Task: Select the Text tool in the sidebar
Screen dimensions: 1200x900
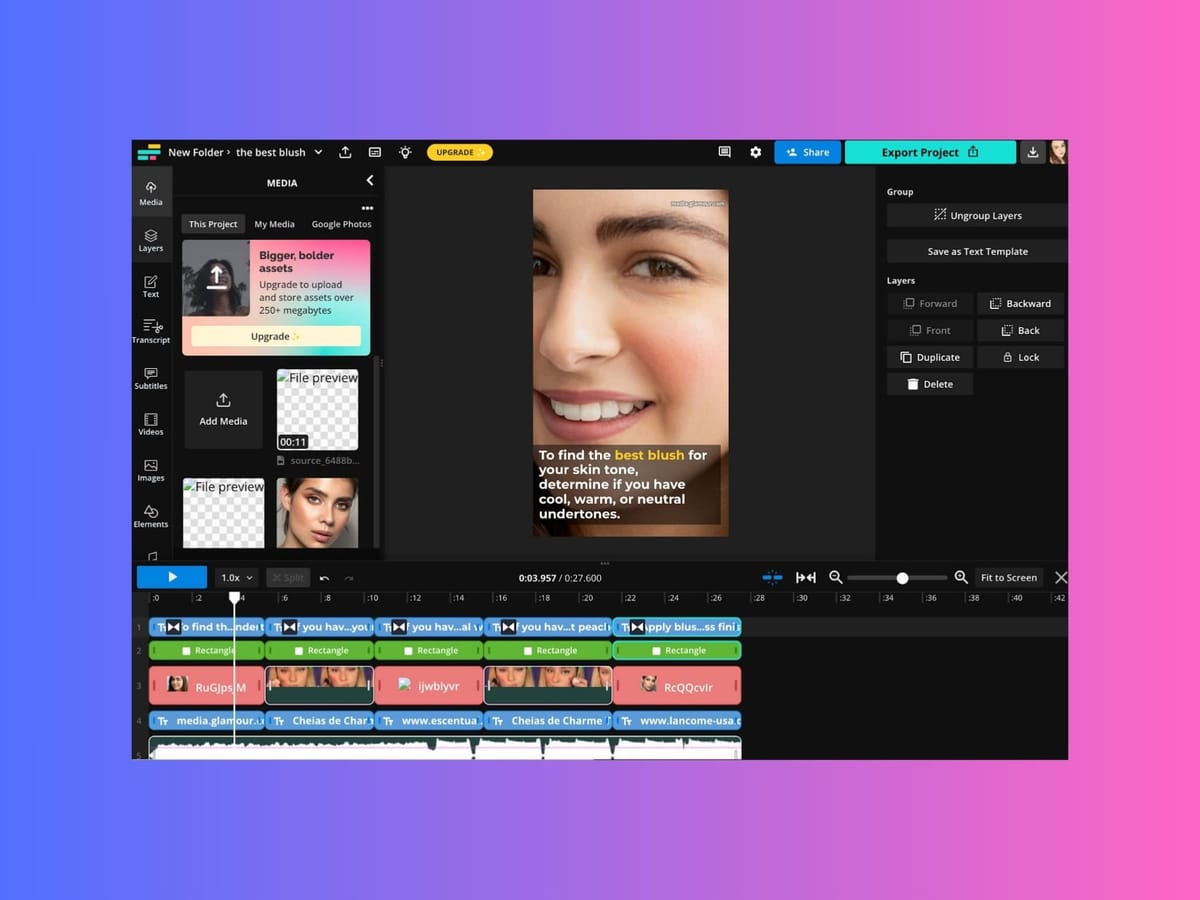Action: [151, 286]
